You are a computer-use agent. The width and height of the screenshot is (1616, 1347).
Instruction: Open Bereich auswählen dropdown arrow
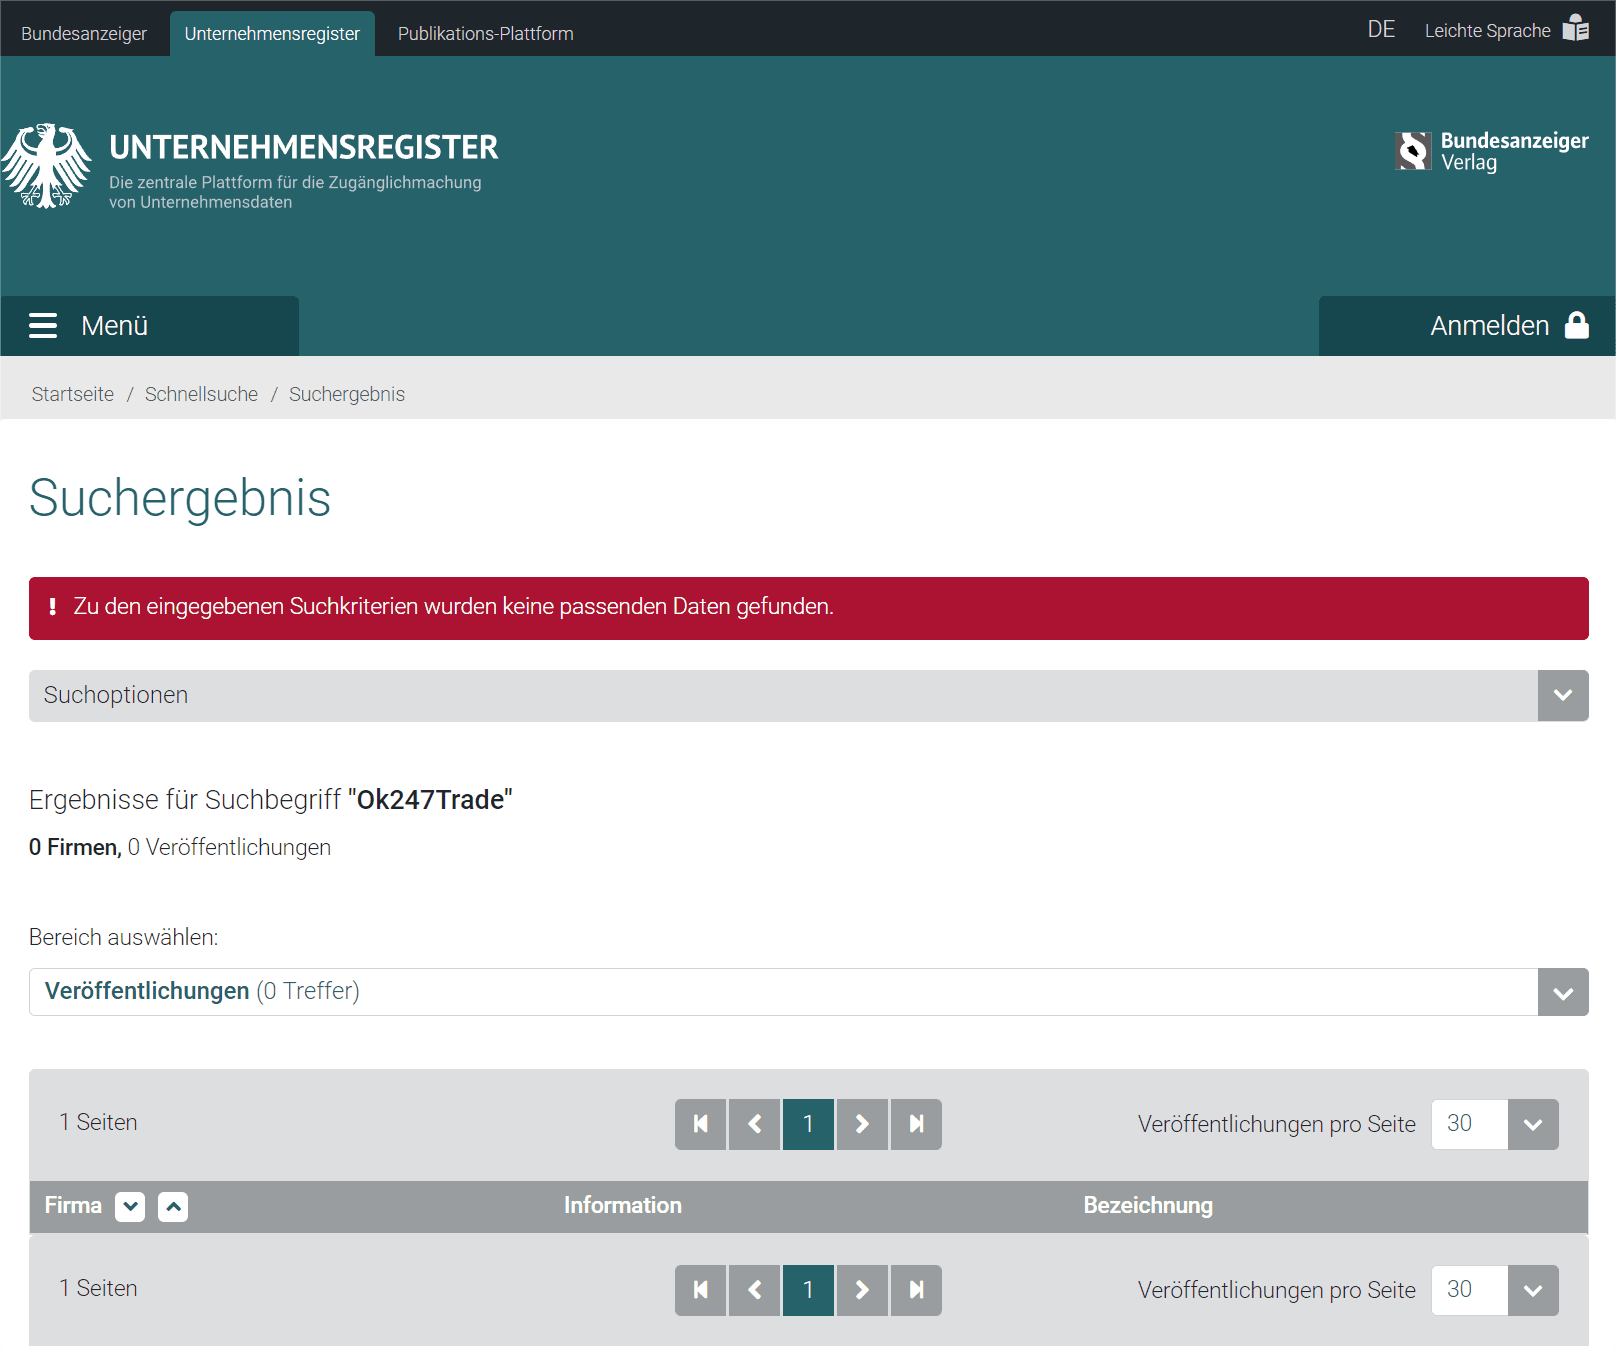coord(1563,992)
